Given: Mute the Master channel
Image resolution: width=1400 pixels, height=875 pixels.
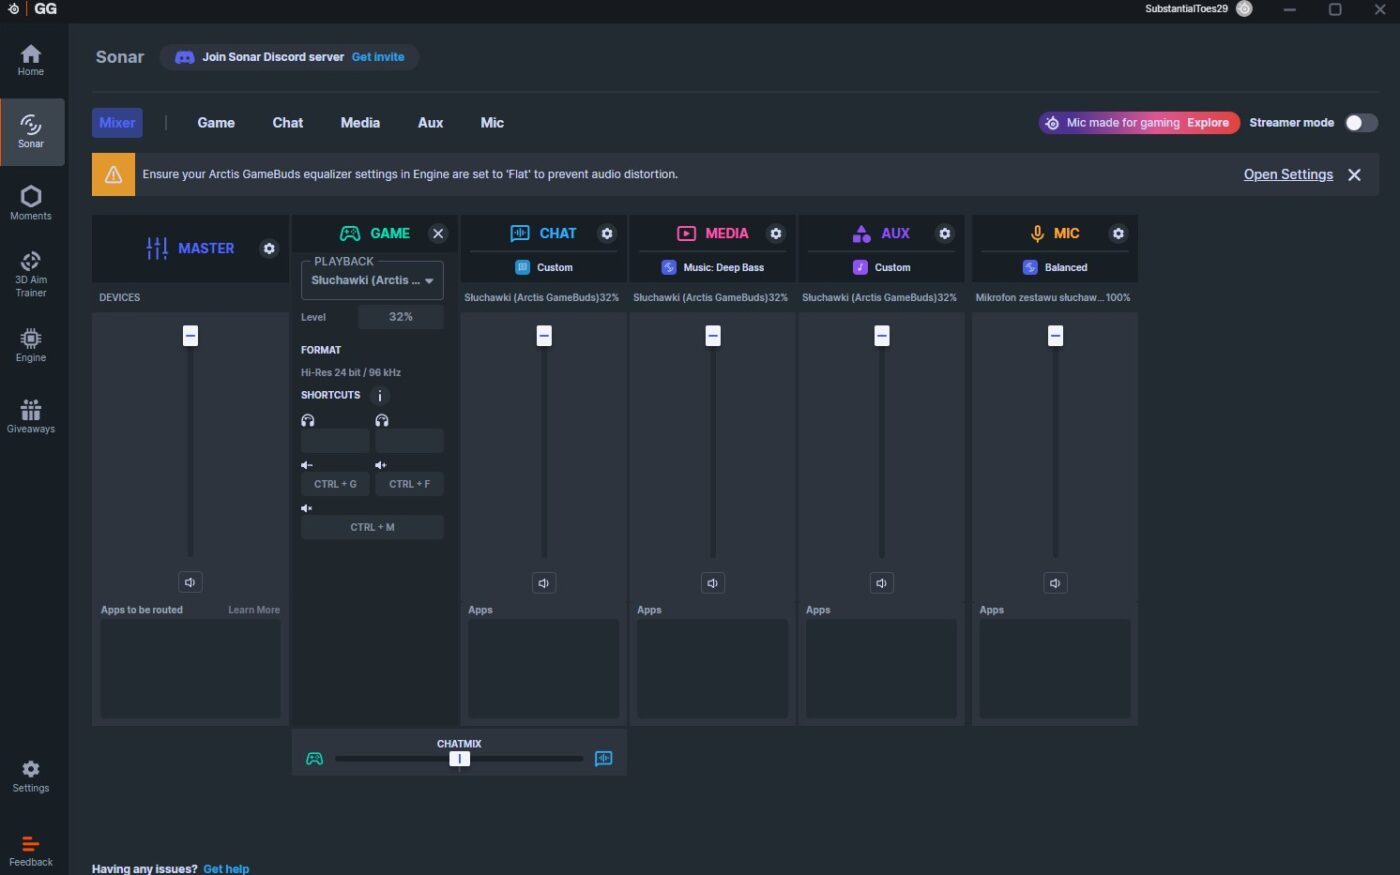Looking at the screenshot, I should [x=190, y=582].
